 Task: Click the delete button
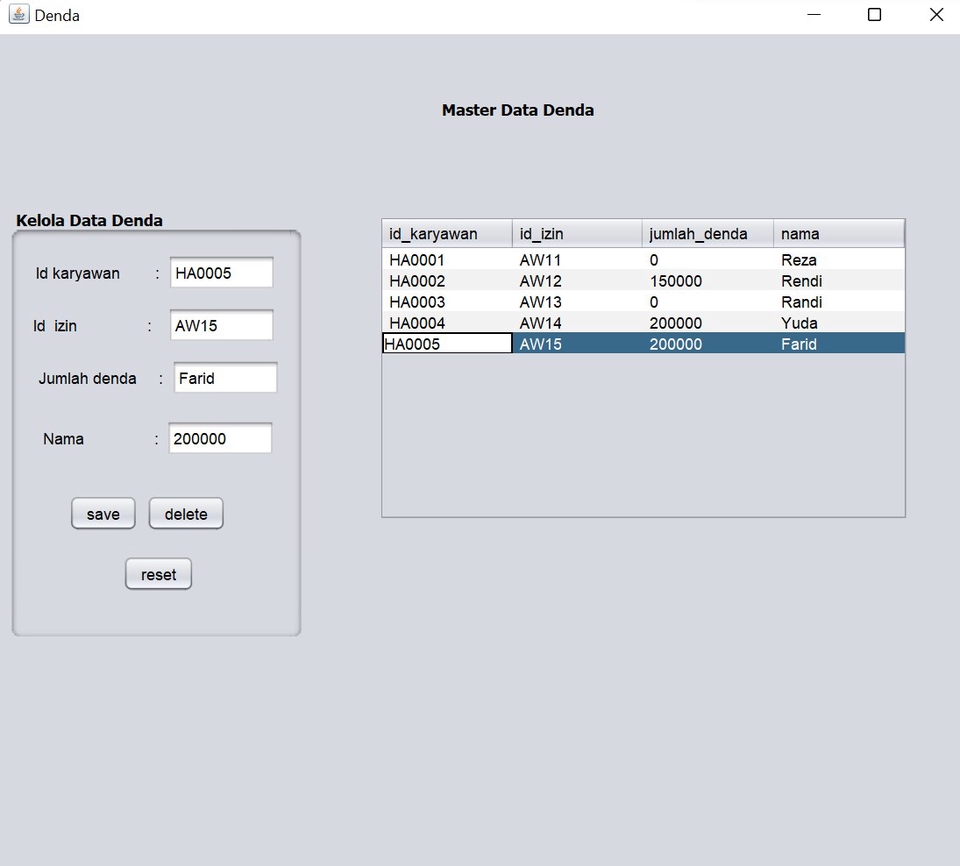coord(186,513)
